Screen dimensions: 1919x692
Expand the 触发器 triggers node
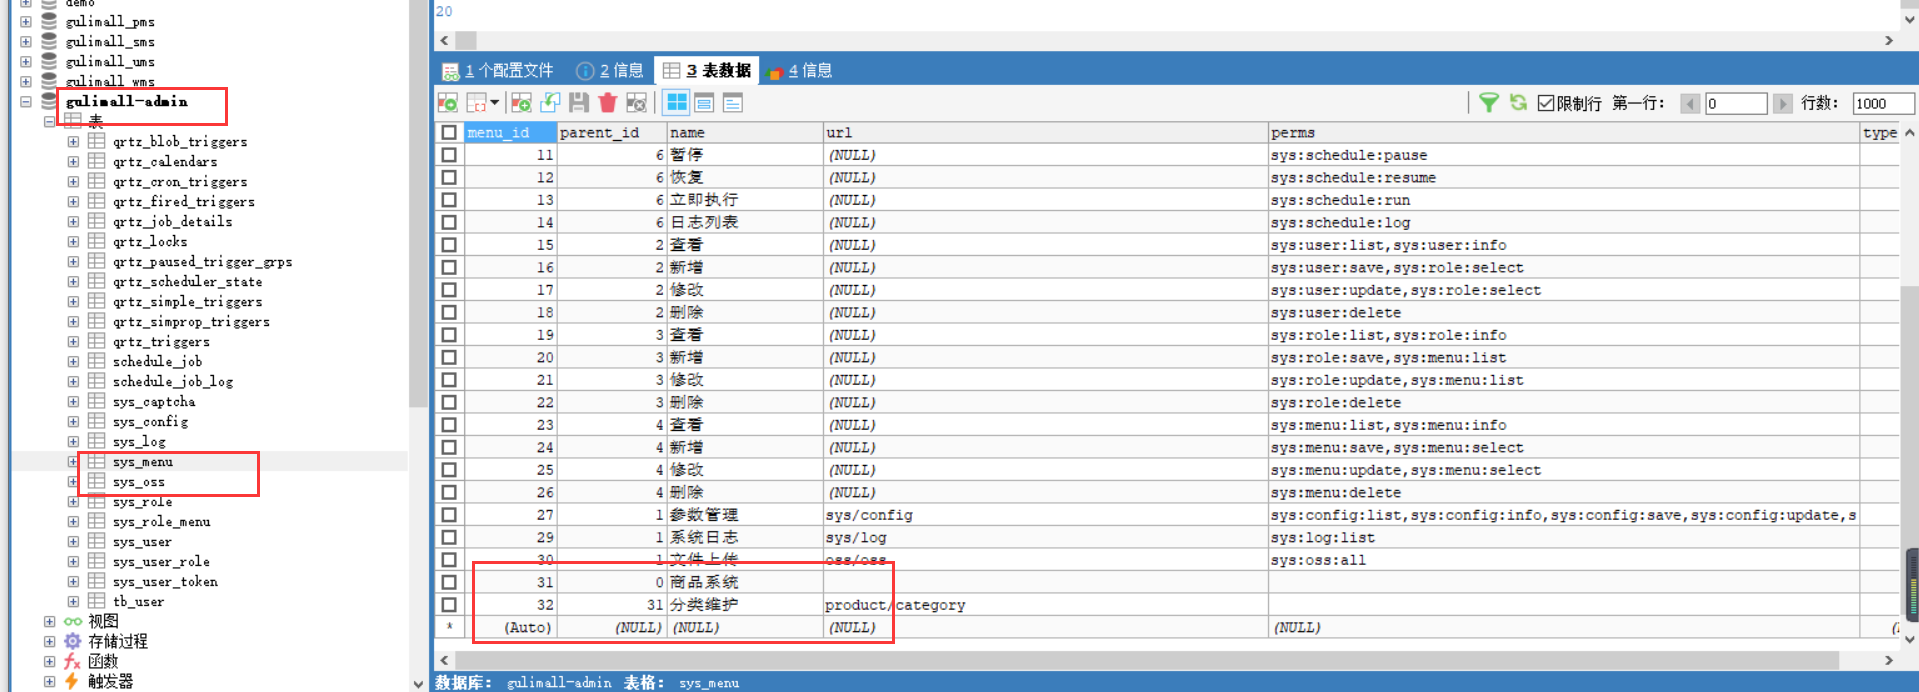49,681
